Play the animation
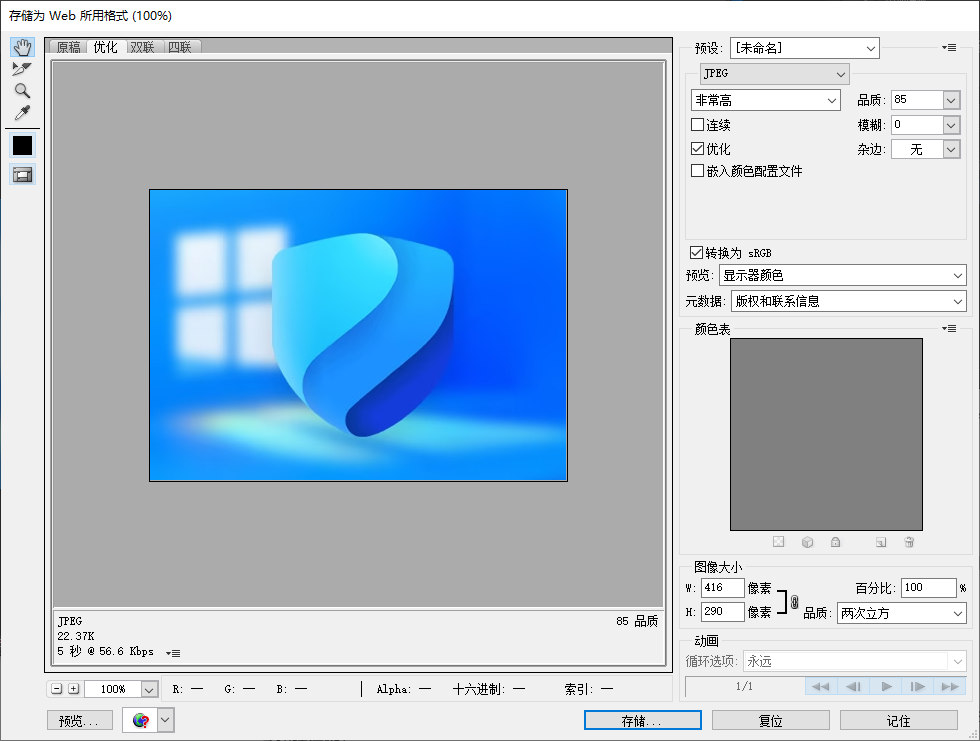The height and width of the screenshot is (741, 980). (886, 687)
